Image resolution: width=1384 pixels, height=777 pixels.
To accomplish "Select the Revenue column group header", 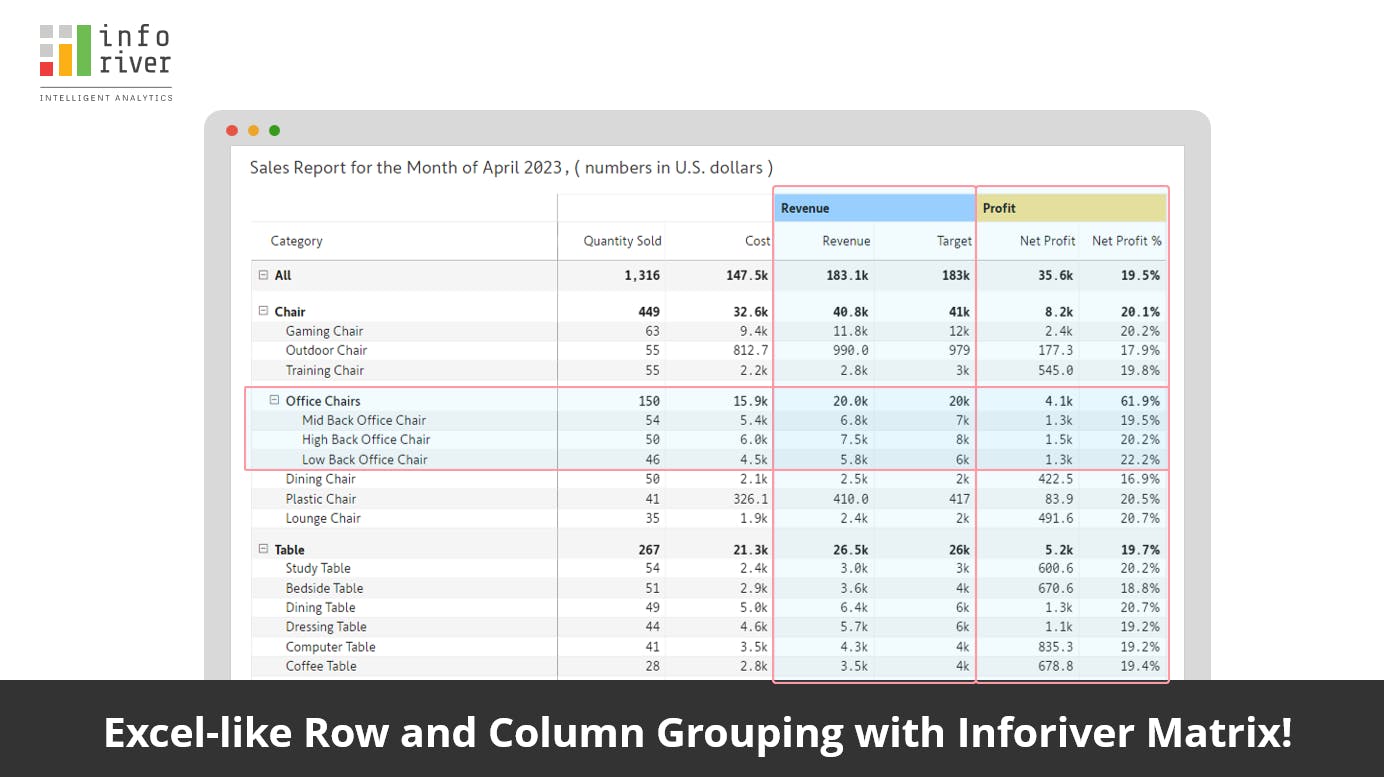I will tap(874, 208).
